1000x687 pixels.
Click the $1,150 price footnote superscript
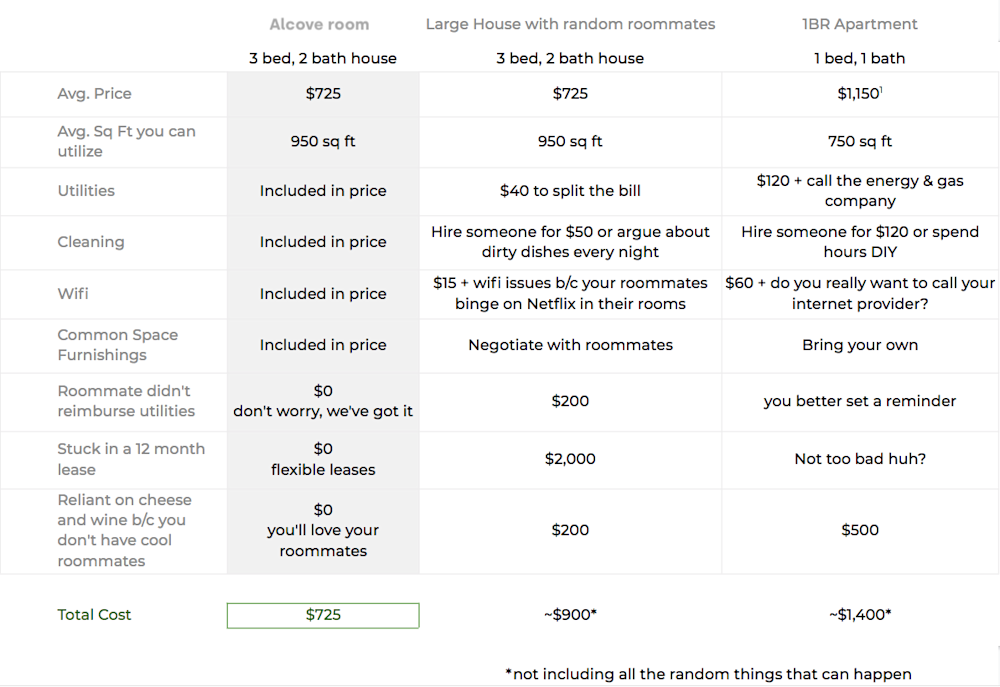tap(881, 89)
